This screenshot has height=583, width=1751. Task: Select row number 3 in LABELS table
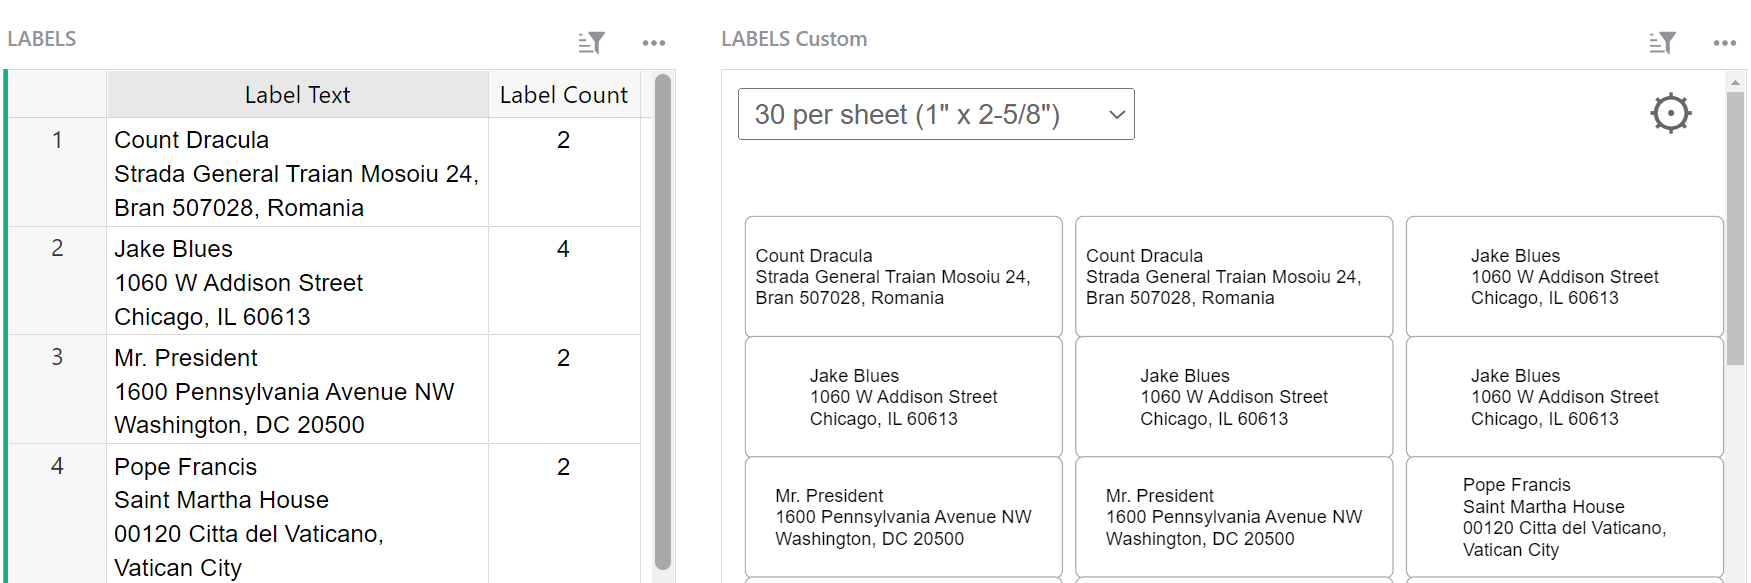(57, 357)
